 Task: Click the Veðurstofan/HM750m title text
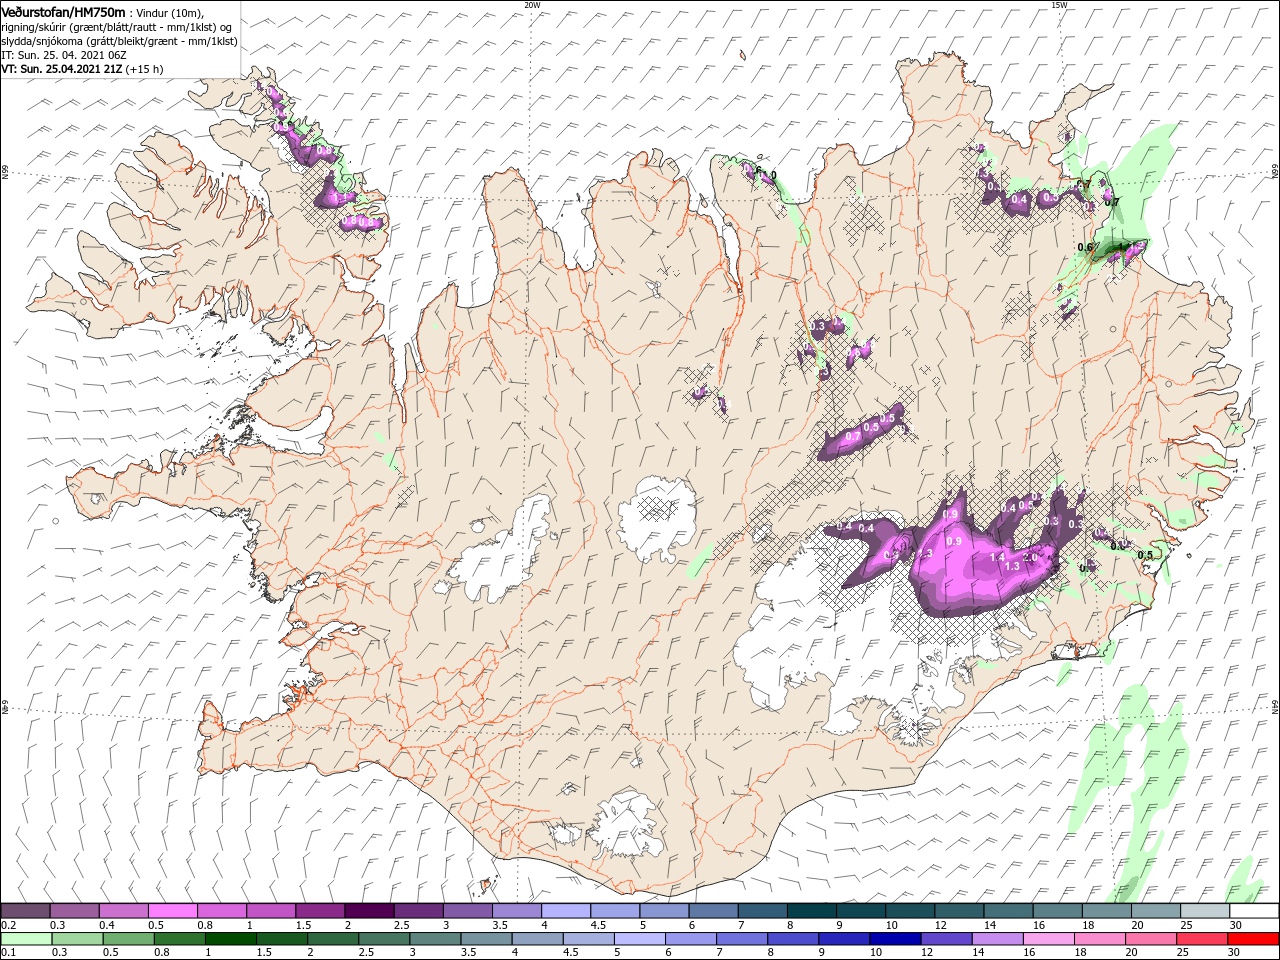(x=63, y=11)
